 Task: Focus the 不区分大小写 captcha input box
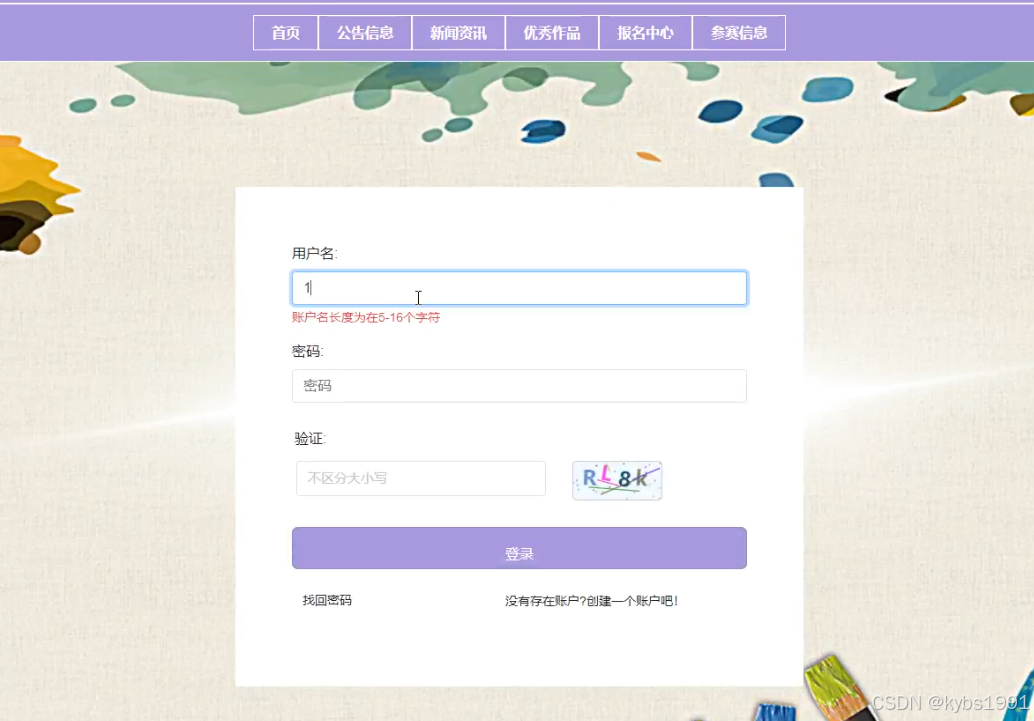421,478
